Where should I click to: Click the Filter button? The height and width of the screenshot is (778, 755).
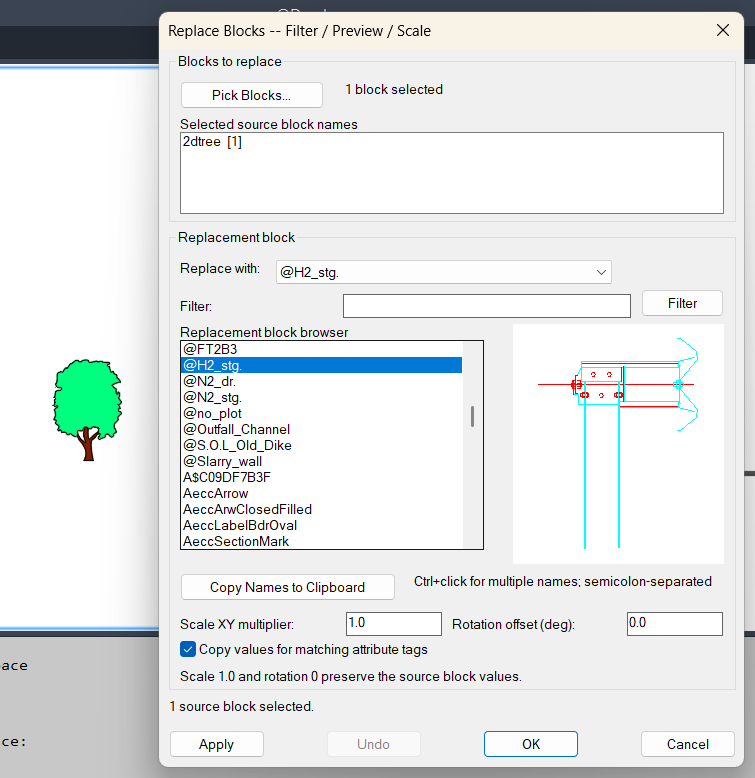[x=682, y=303]
